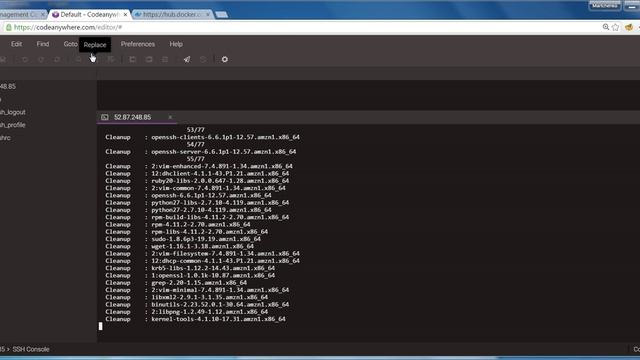The height and width of the screenshot is (360, 640).
Task: Open the gear settings icon in editor toolbar
Action: 224,60
